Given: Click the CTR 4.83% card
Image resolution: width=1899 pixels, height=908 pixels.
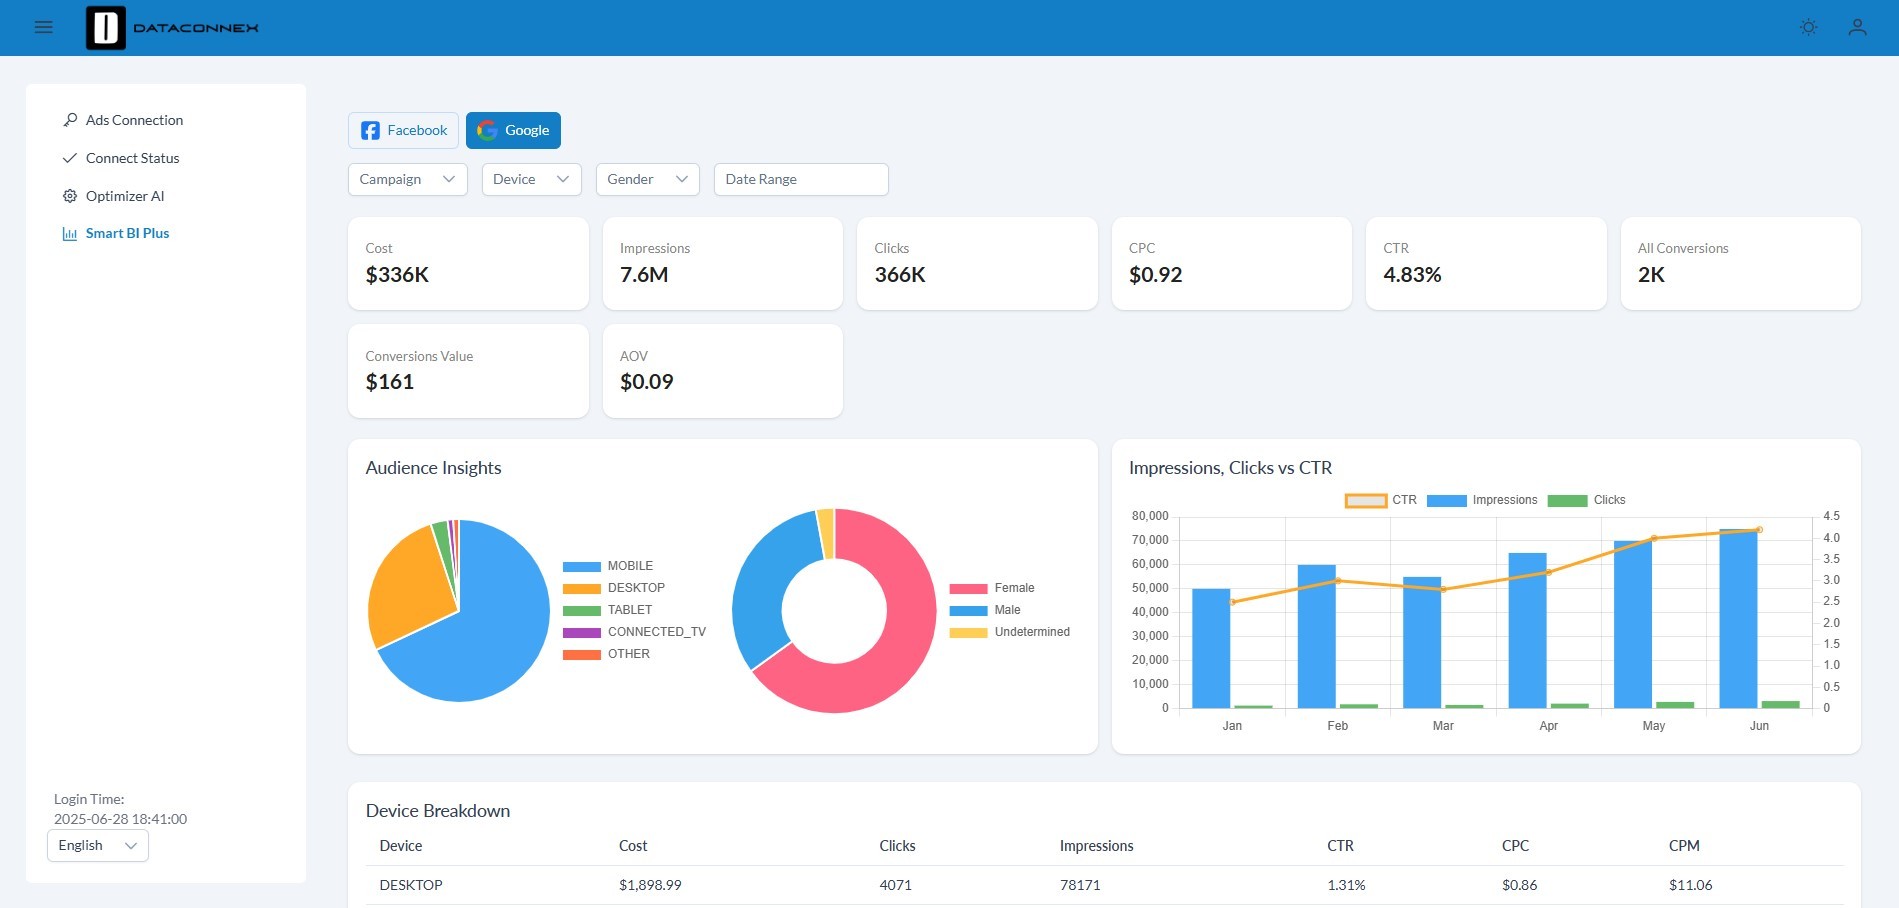Looking at the screenshot, I should coord(1486,263).
